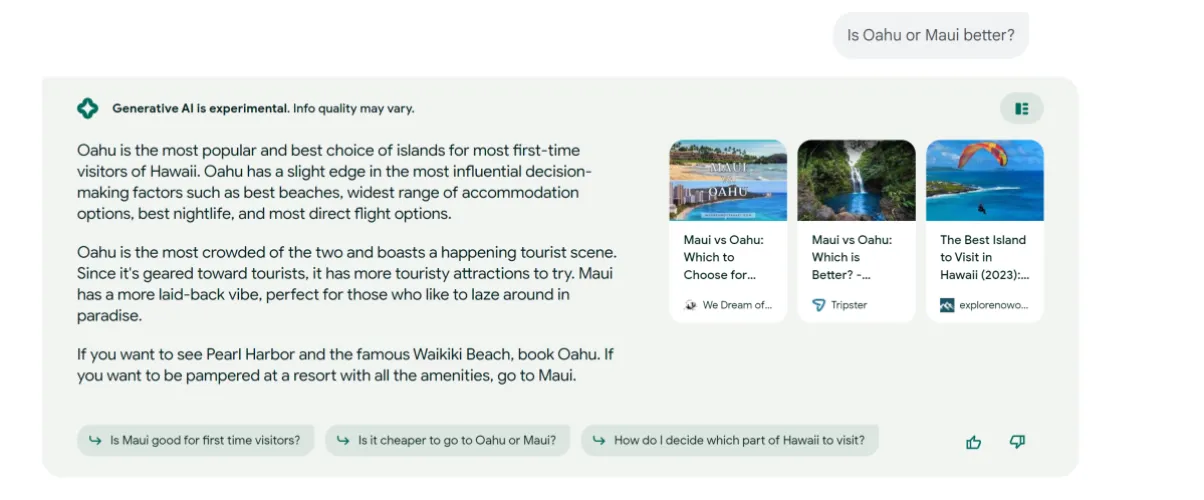Viewport: 1204px width, 500px height.
Task: Open "The Best Island to Visit in Hawaii" link
Action: coord(983,257)
